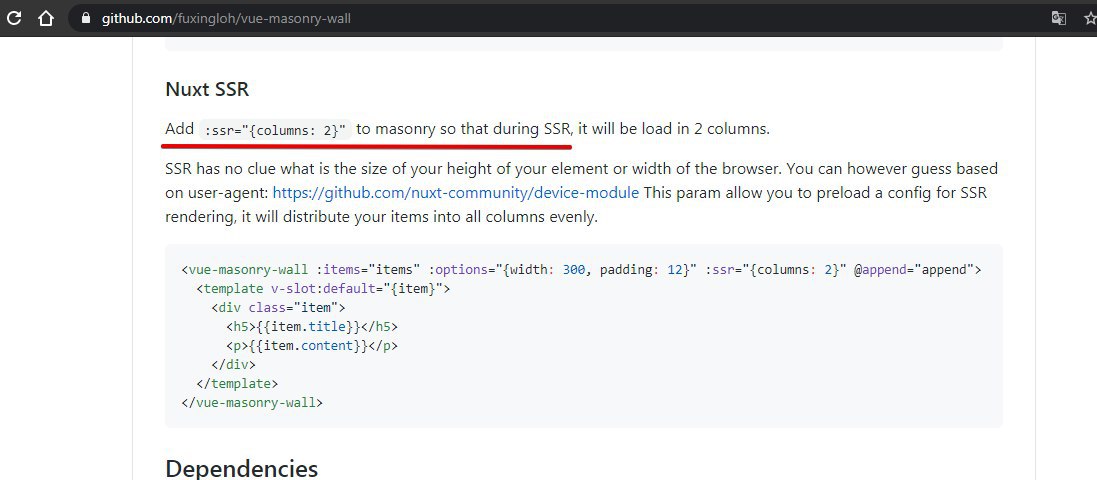Click closing </vue-masonry-wall> code line
This screenshot has height=480, width=1097.
tap(252, 402)
